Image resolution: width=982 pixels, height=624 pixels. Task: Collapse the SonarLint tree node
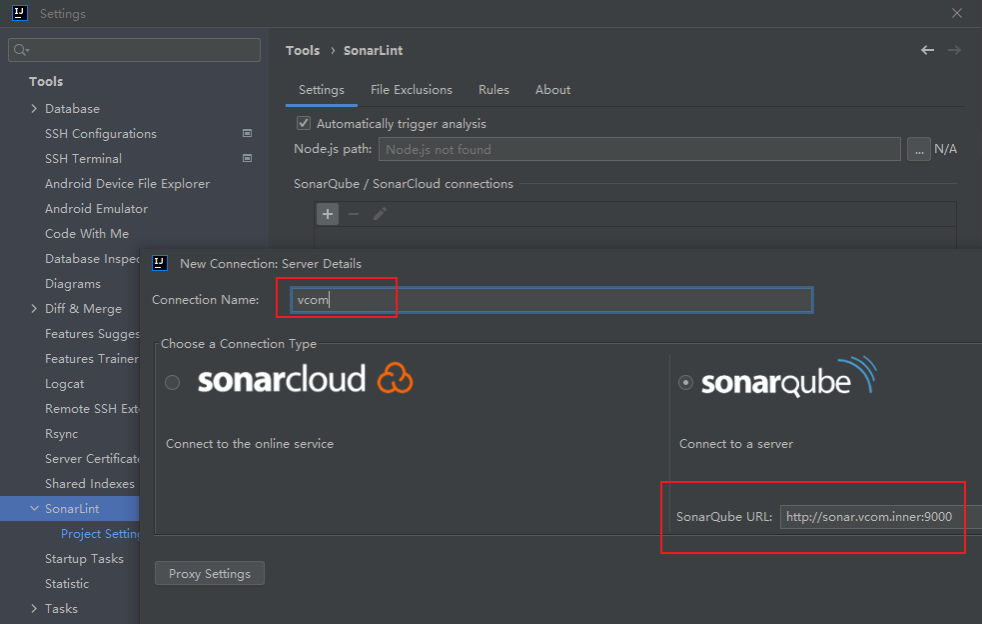[x=34, y=508]
